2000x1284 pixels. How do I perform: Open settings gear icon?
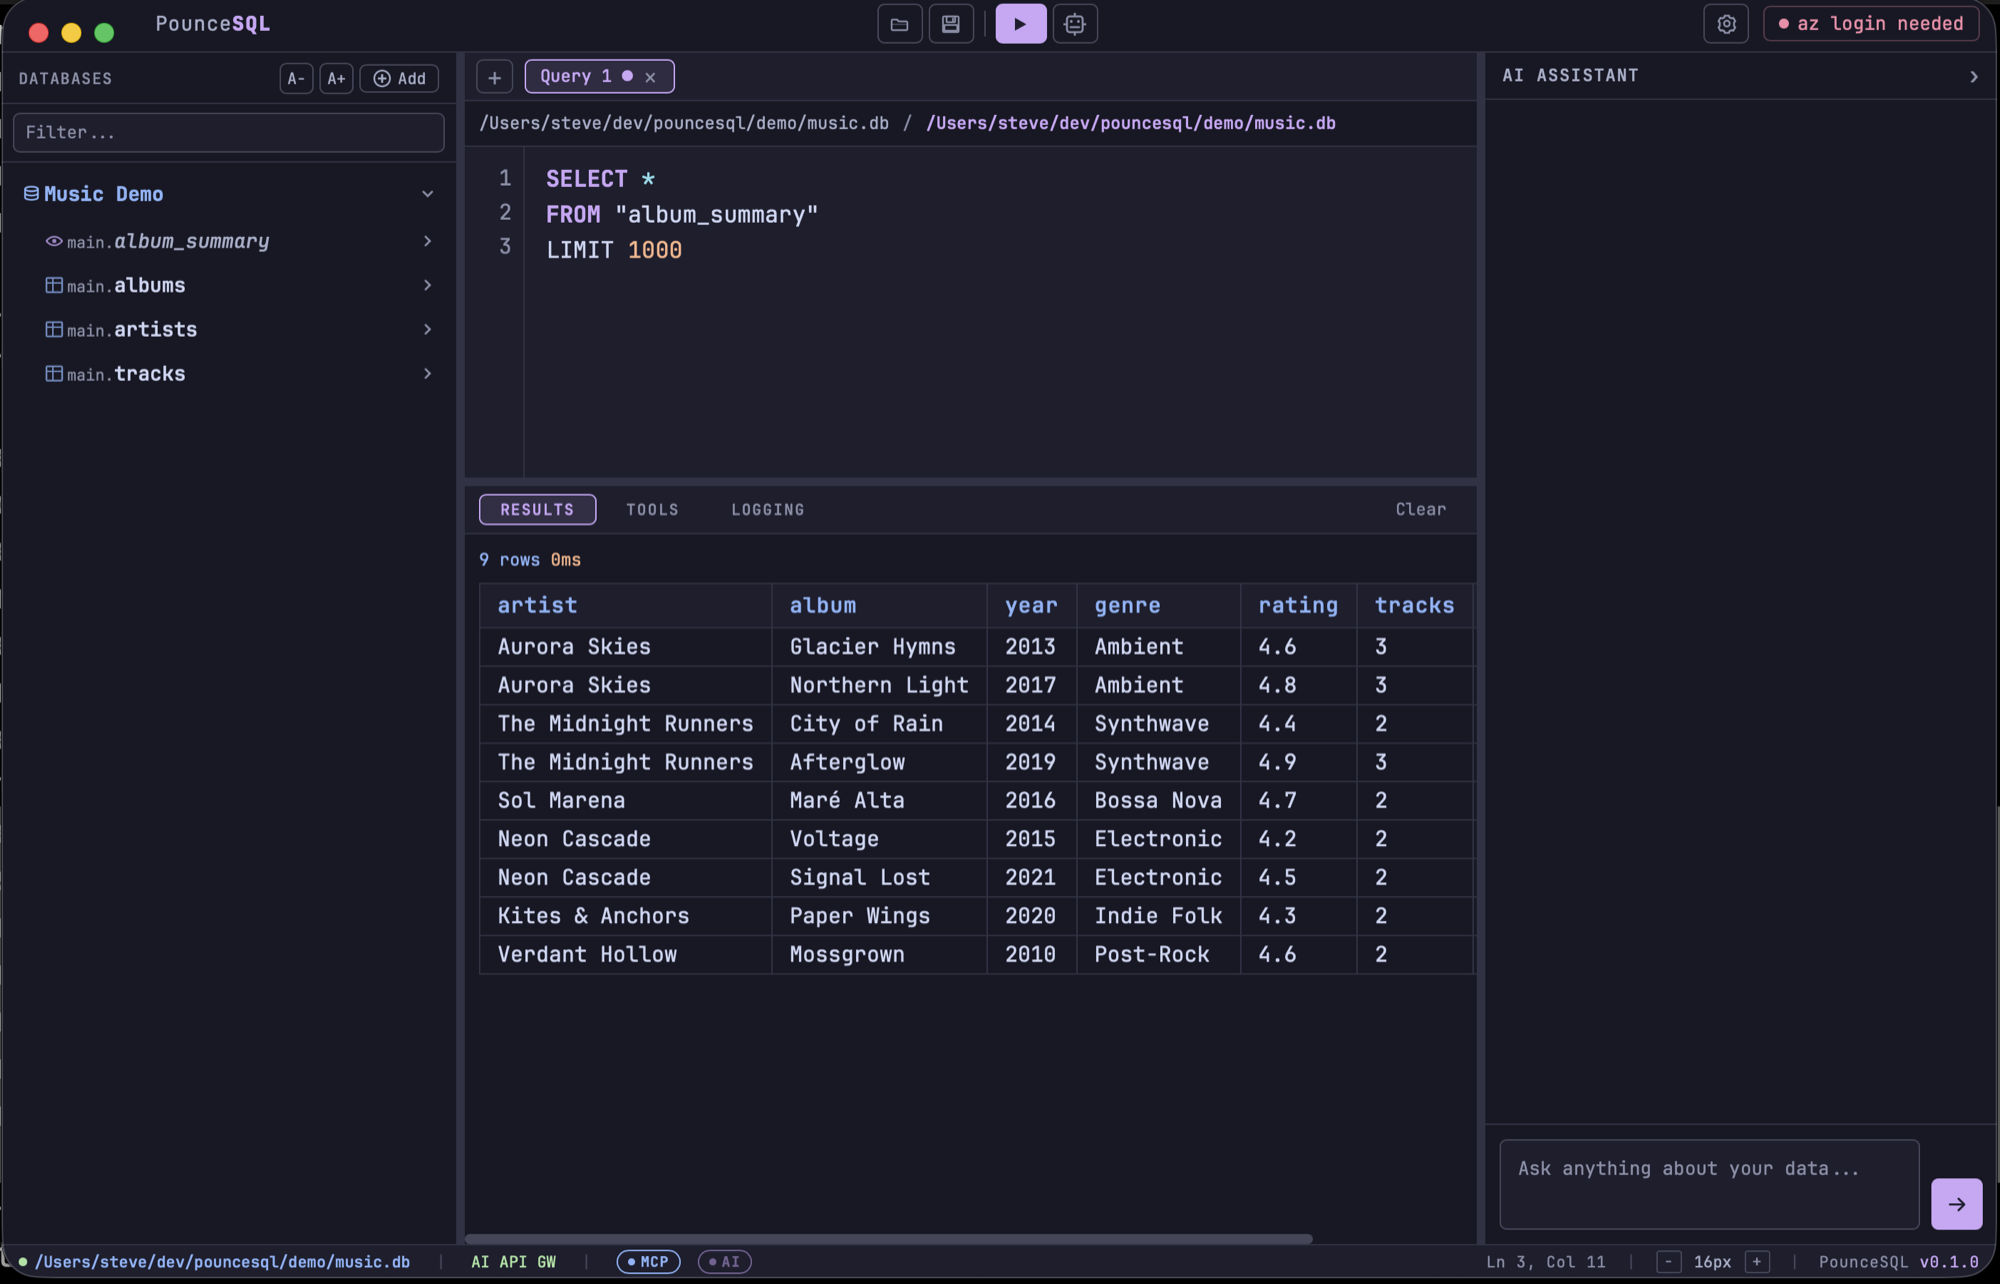(x=1726, y=24)
